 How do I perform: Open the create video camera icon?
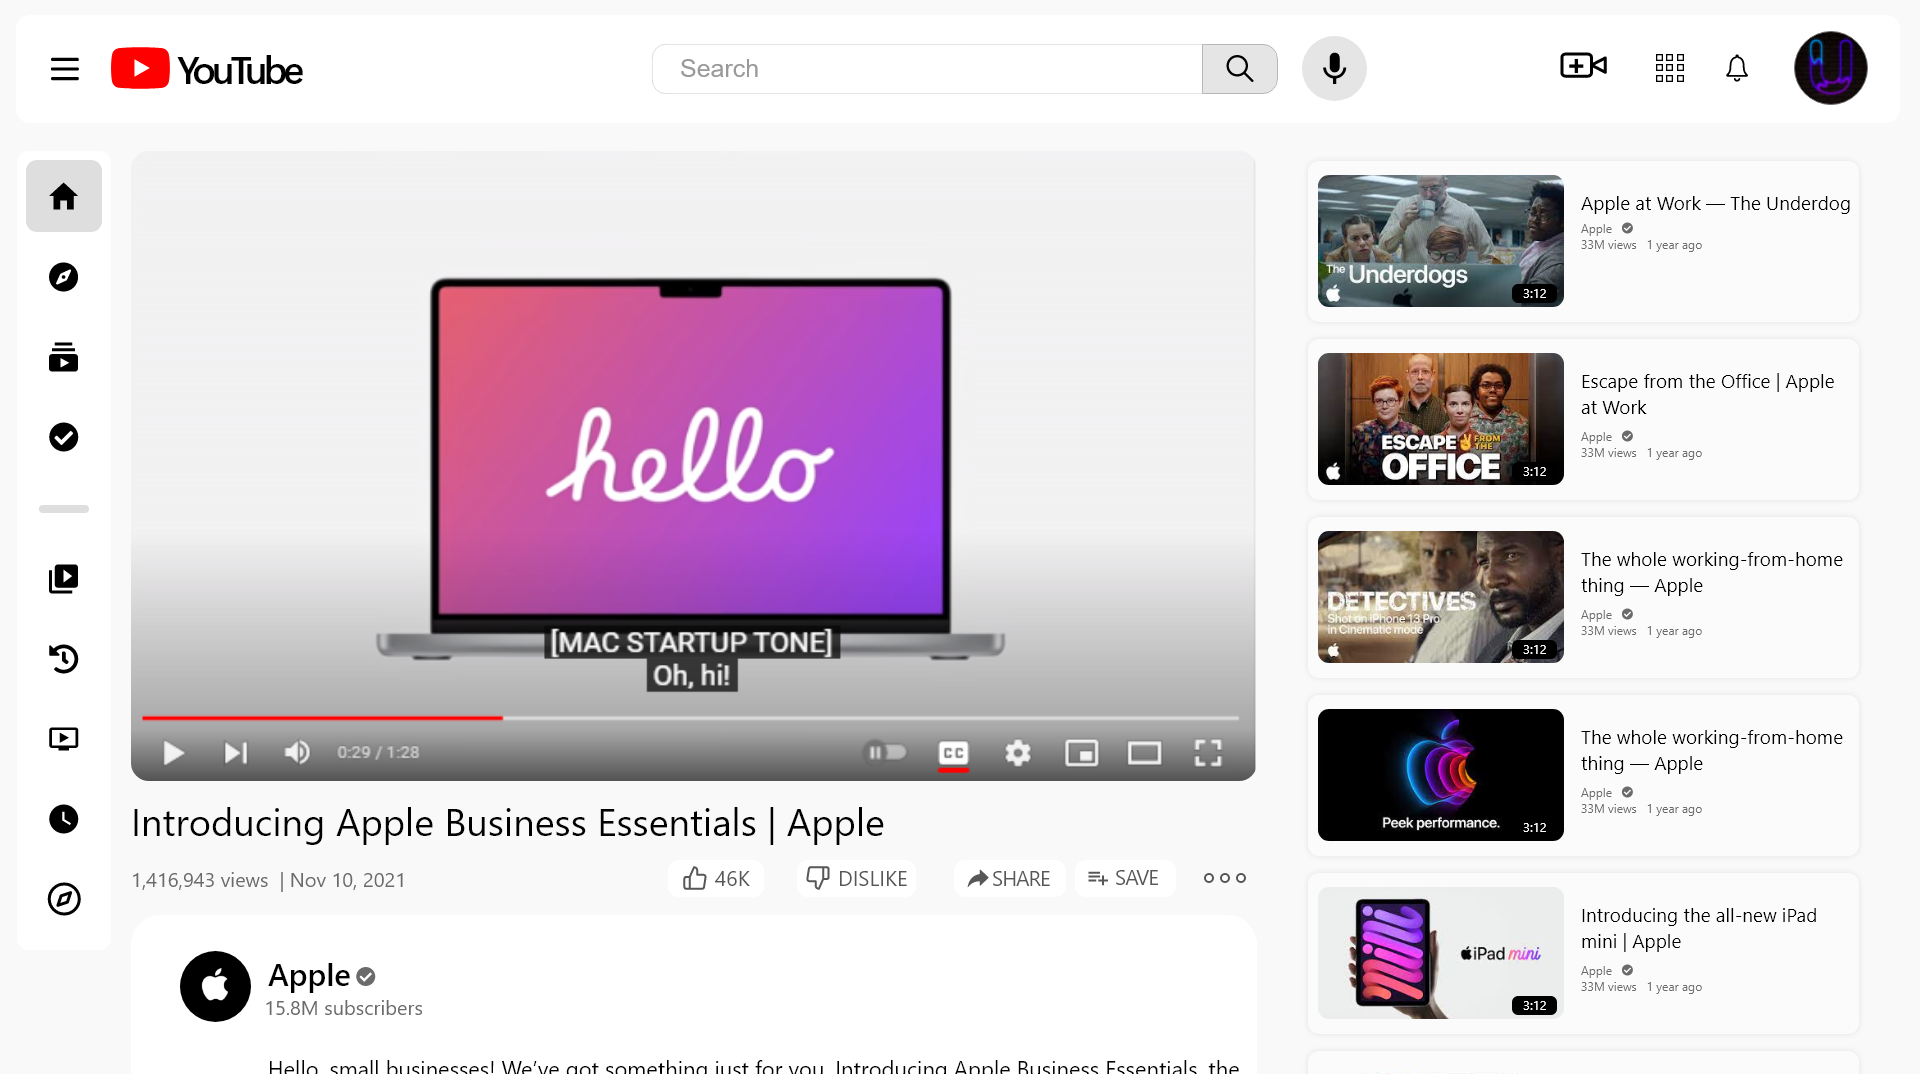[1583, 66]
